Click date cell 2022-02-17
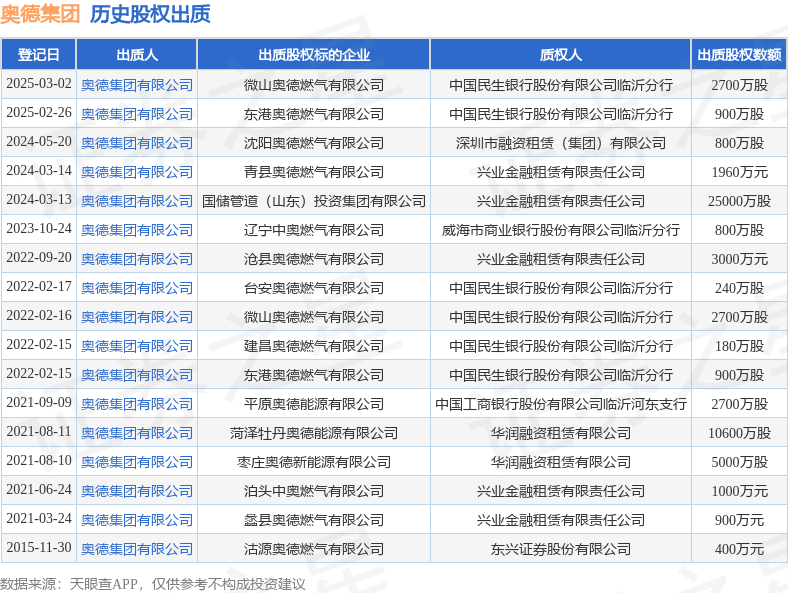This screenshot has width=788, height=593. click(39, 286)
